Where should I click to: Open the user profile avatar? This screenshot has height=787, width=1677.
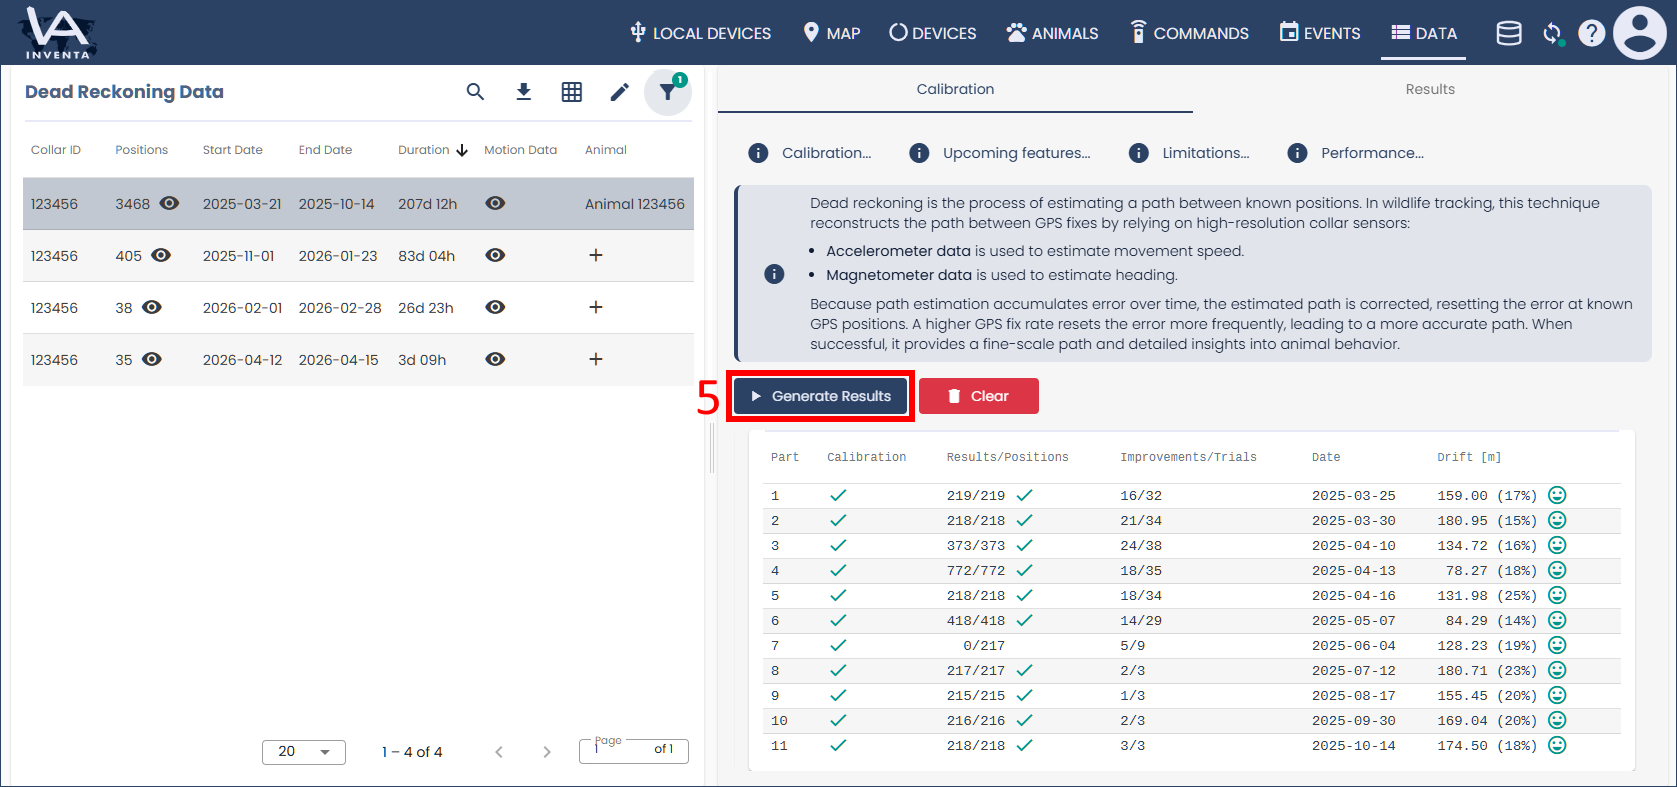tap(1640, 33)
